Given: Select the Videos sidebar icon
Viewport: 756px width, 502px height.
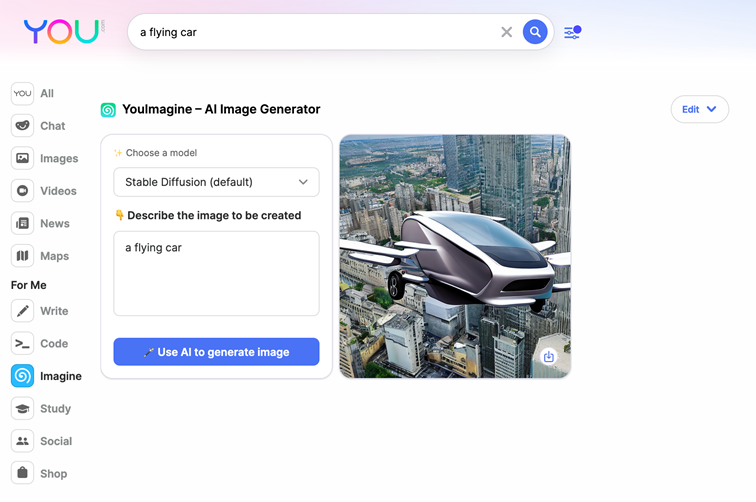Looking at the screenshot, I should (22, 191).
